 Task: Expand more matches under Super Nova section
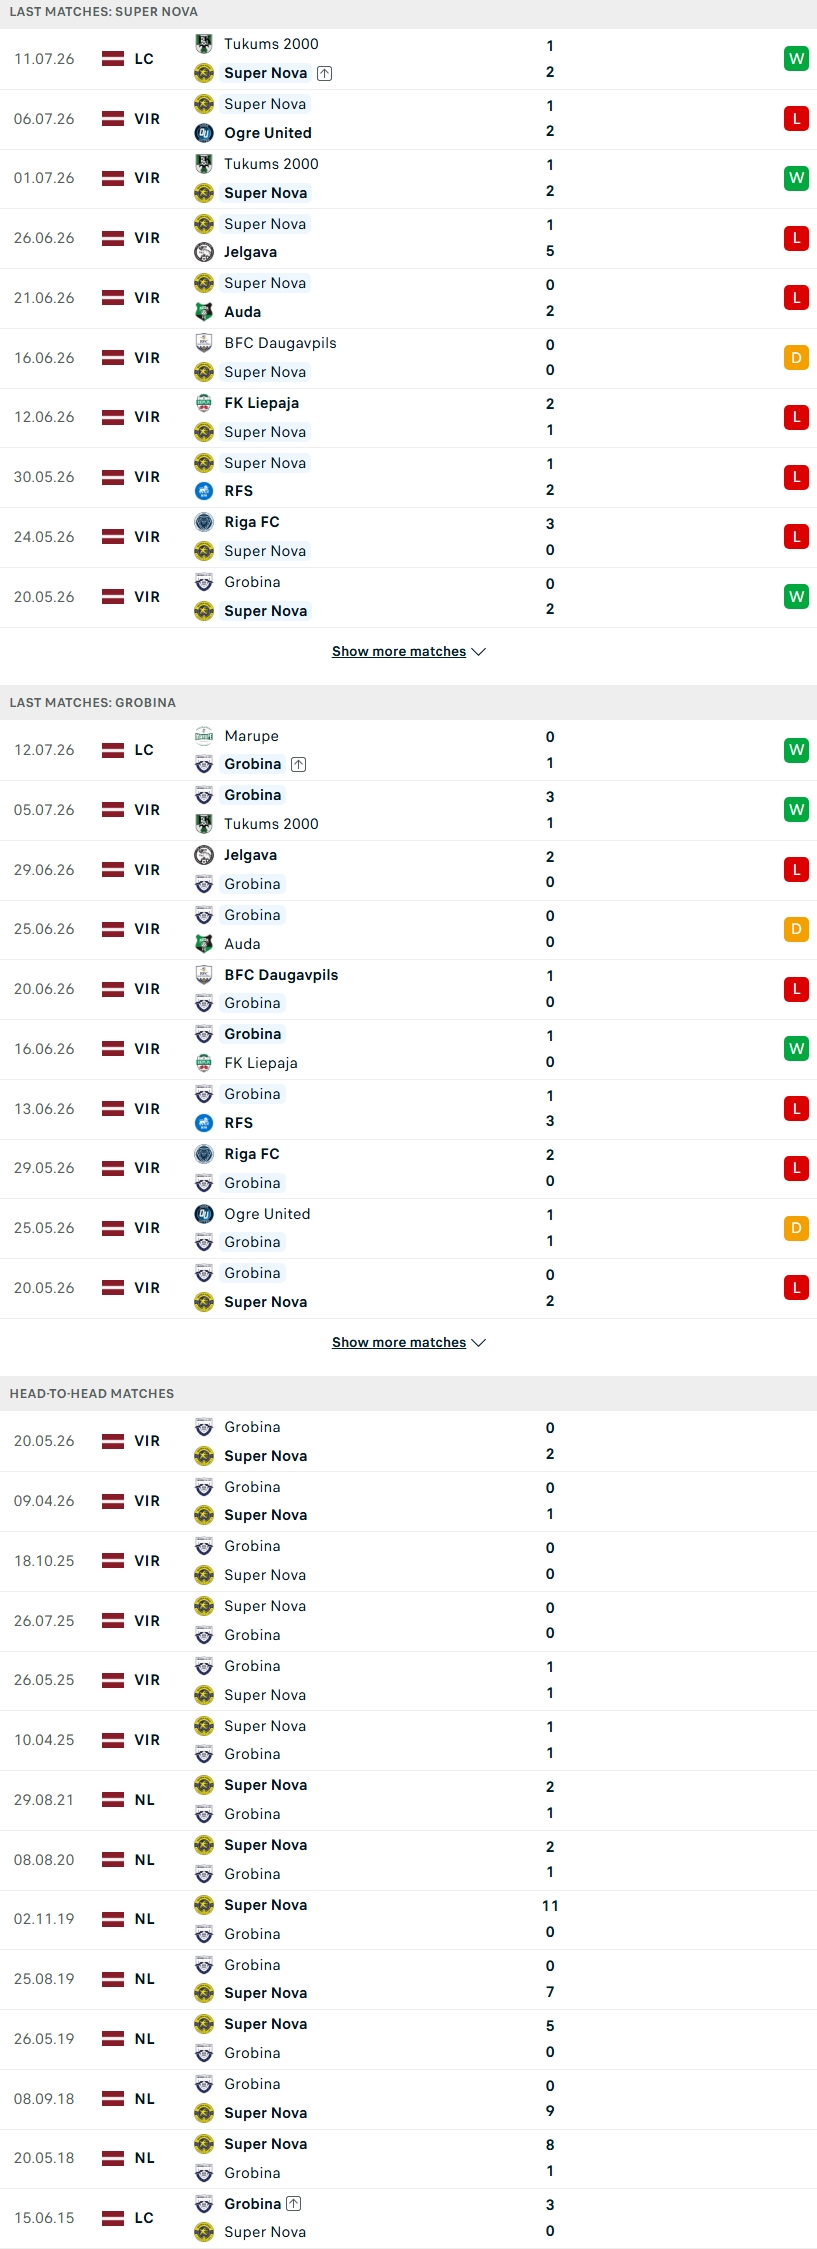[x=408, y=651]
